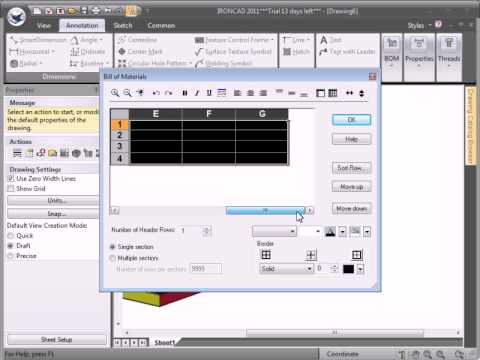Open the IRONCAD application menu button
Image resolution: width=480 pixels, height=360 pixels.
click(17, 17)
